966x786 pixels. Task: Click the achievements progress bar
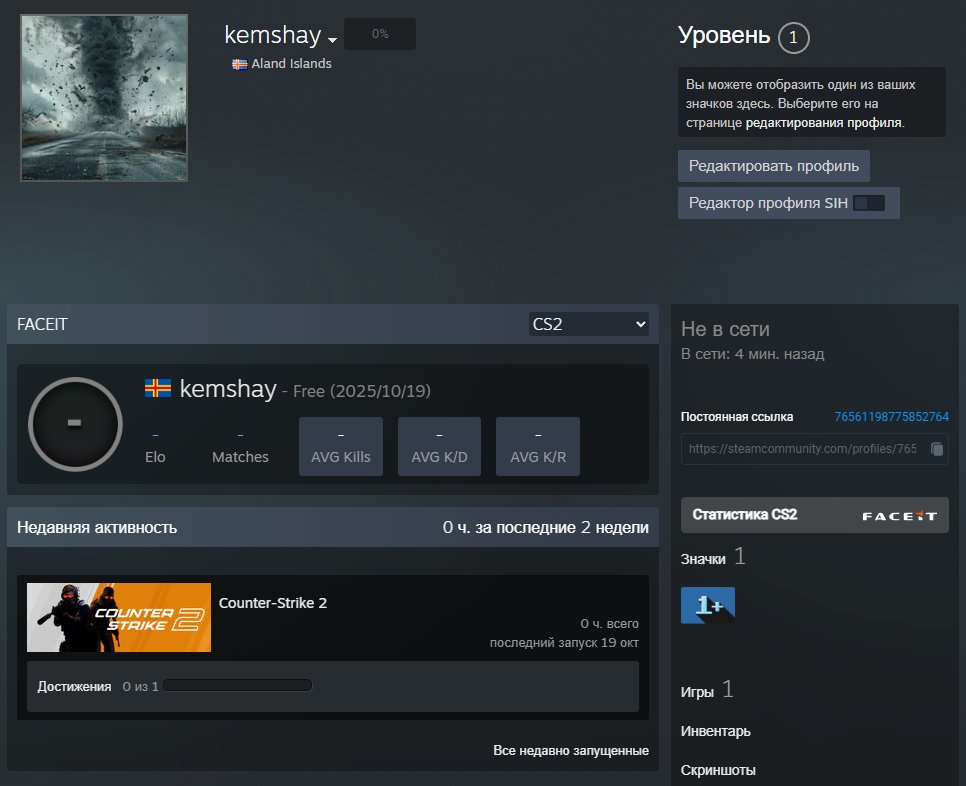(x=238, y=686)
